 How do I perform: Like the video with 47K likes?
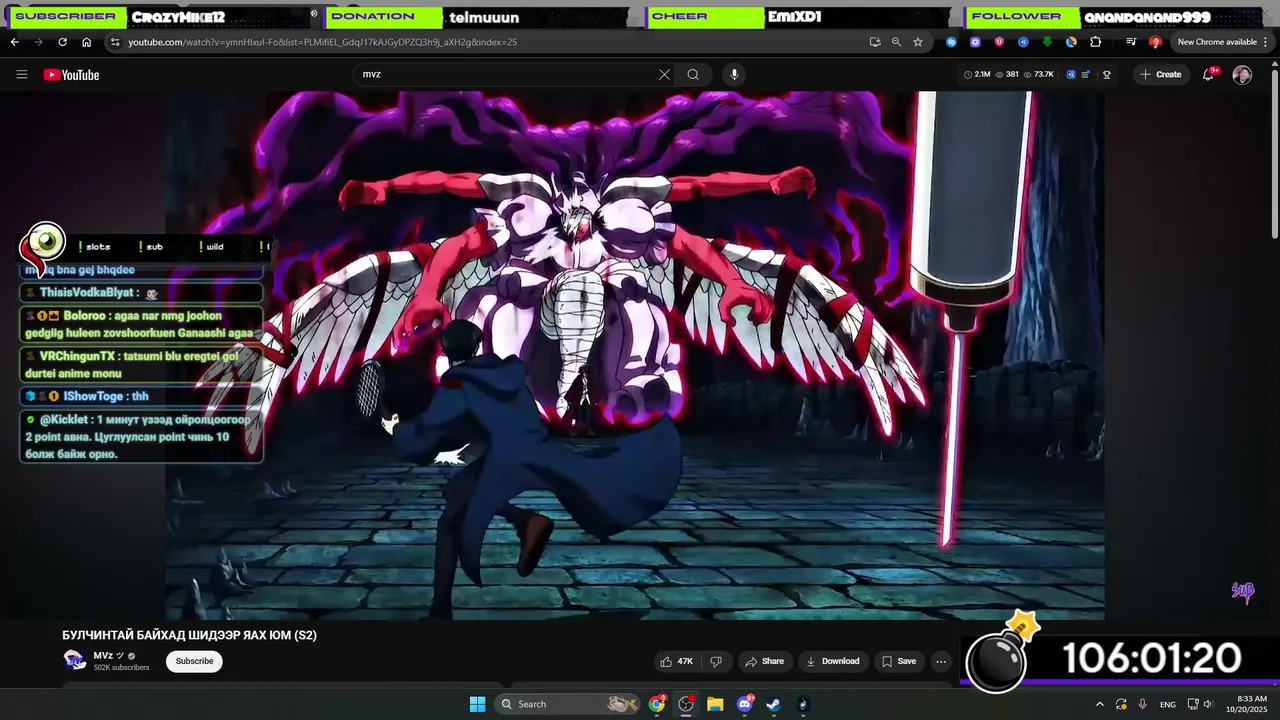[x=677, y=661]
